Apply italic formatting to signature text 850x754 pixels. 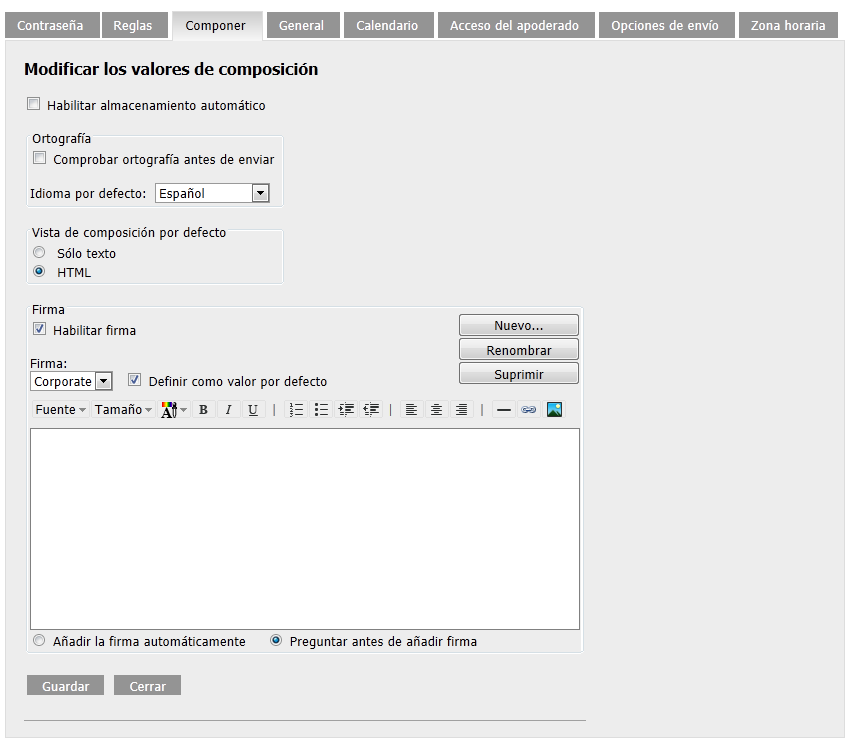[x=228, y=409]
